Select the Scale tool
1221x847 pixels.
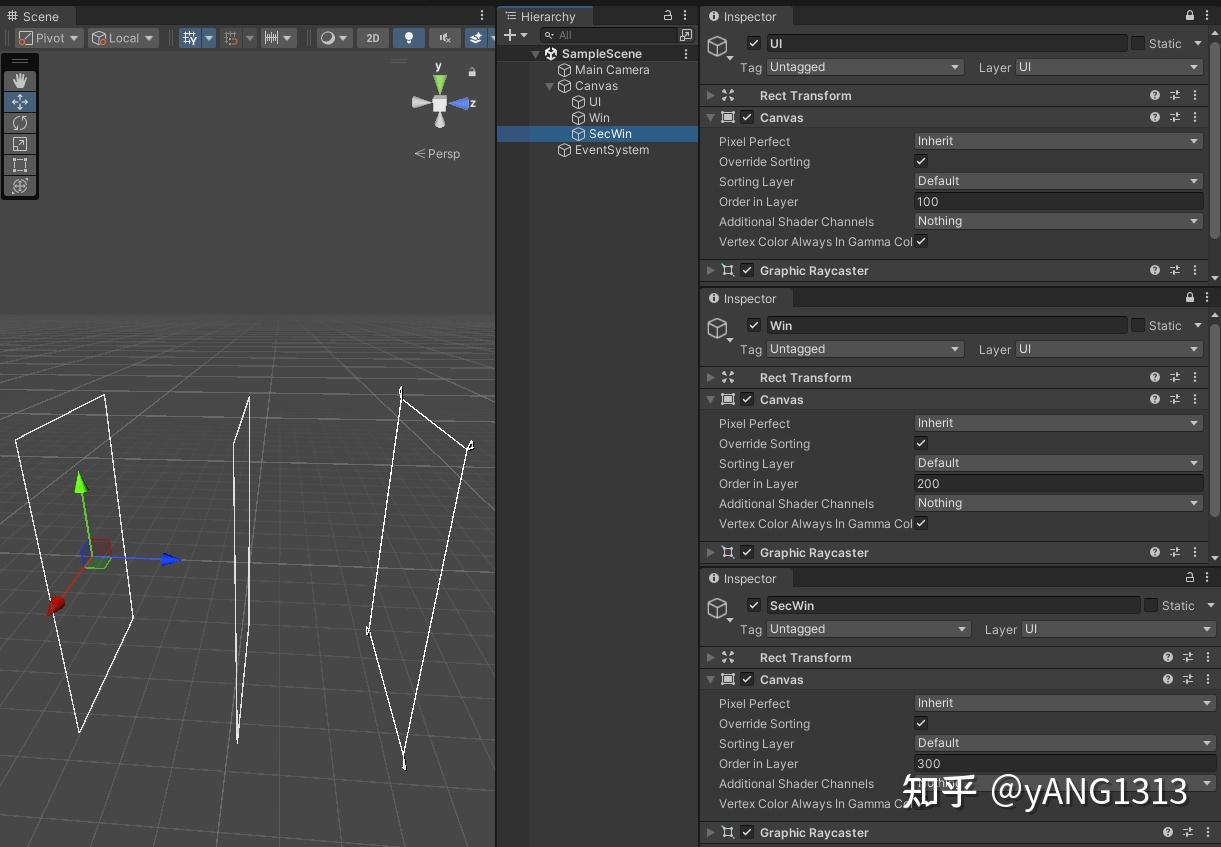20,144
